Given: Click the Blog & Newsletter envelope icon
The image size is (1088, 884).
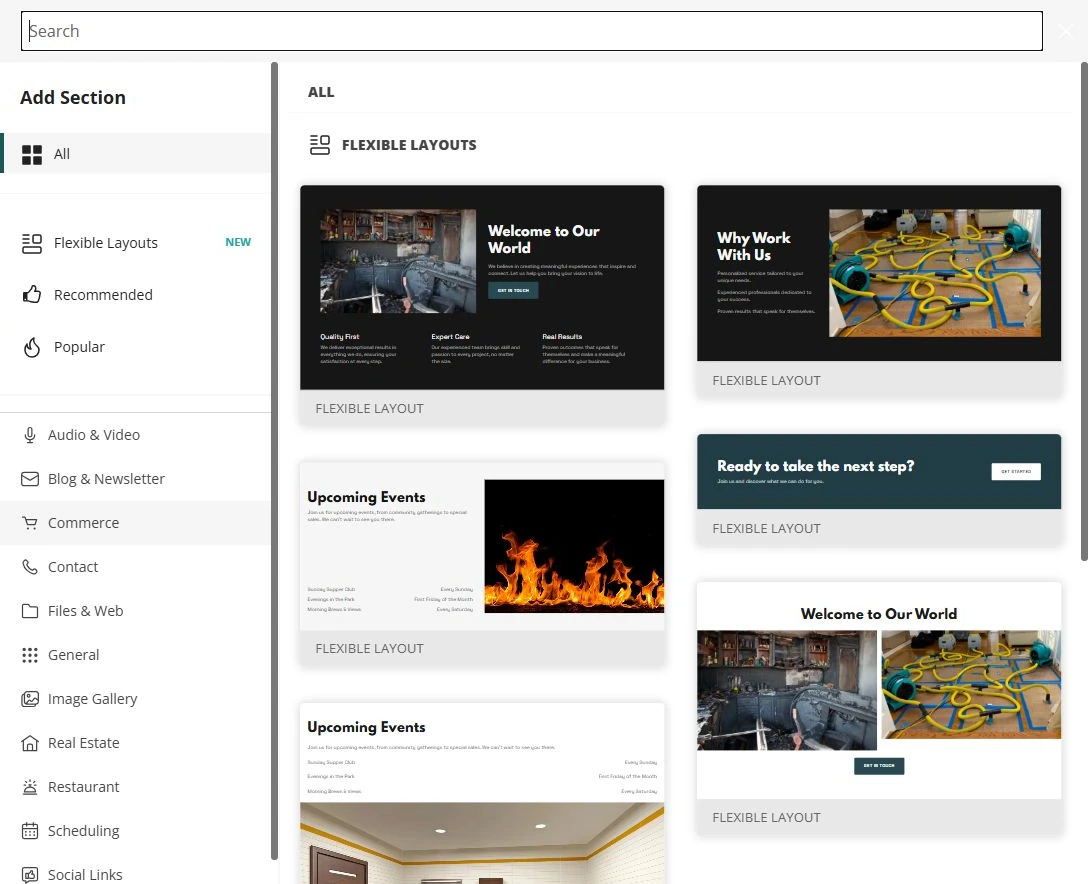Looking at the screenshot, I should click(x=30, y=479).
